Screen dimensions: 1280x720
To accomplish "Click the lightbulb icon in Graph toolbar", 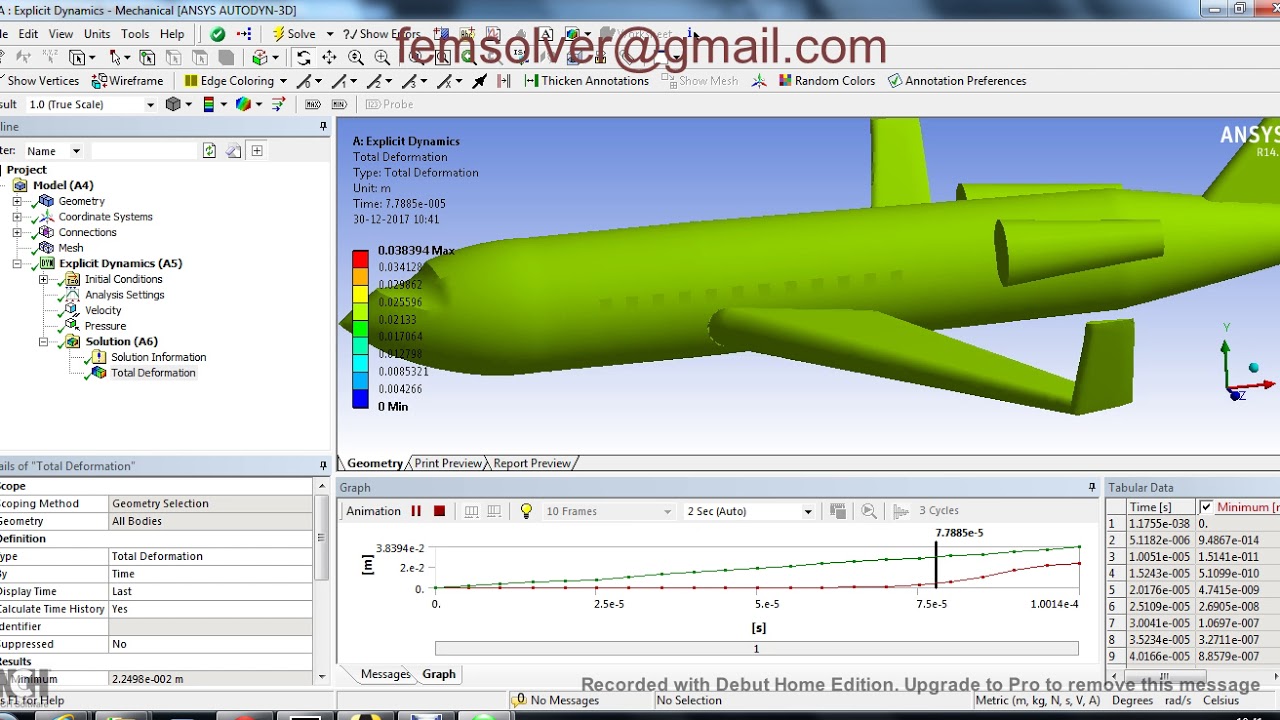I will [526, 511].
